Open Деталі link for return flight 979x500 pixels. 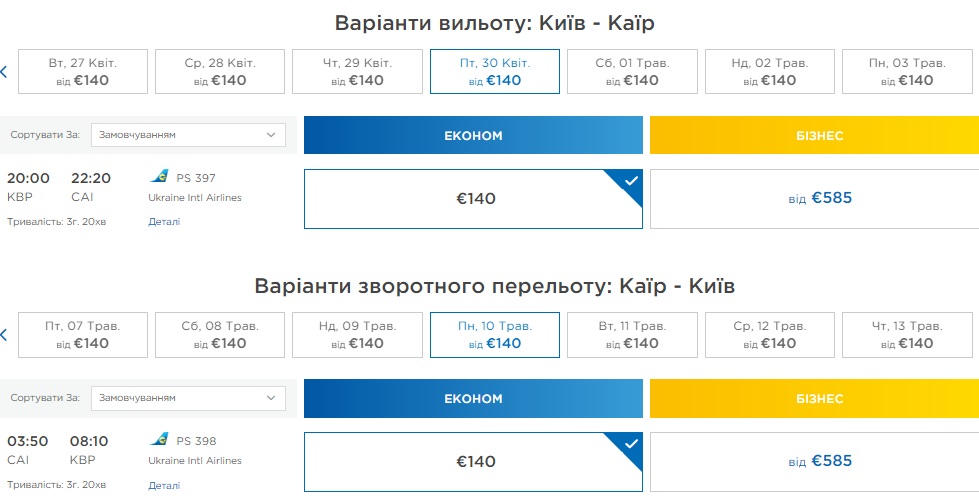[x=164, y=485]
